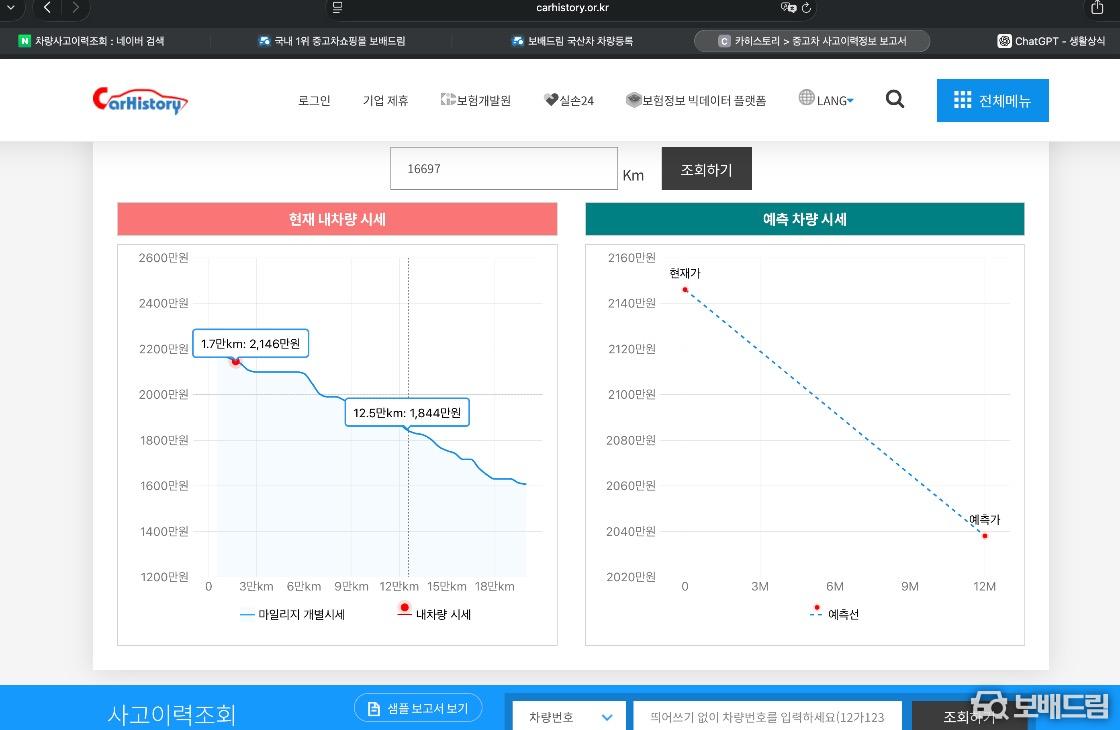The width and height of the screenshot is (1120, 730).
Task: Click the 샘플 보고서 보기 button
Action: coord(418,708)
